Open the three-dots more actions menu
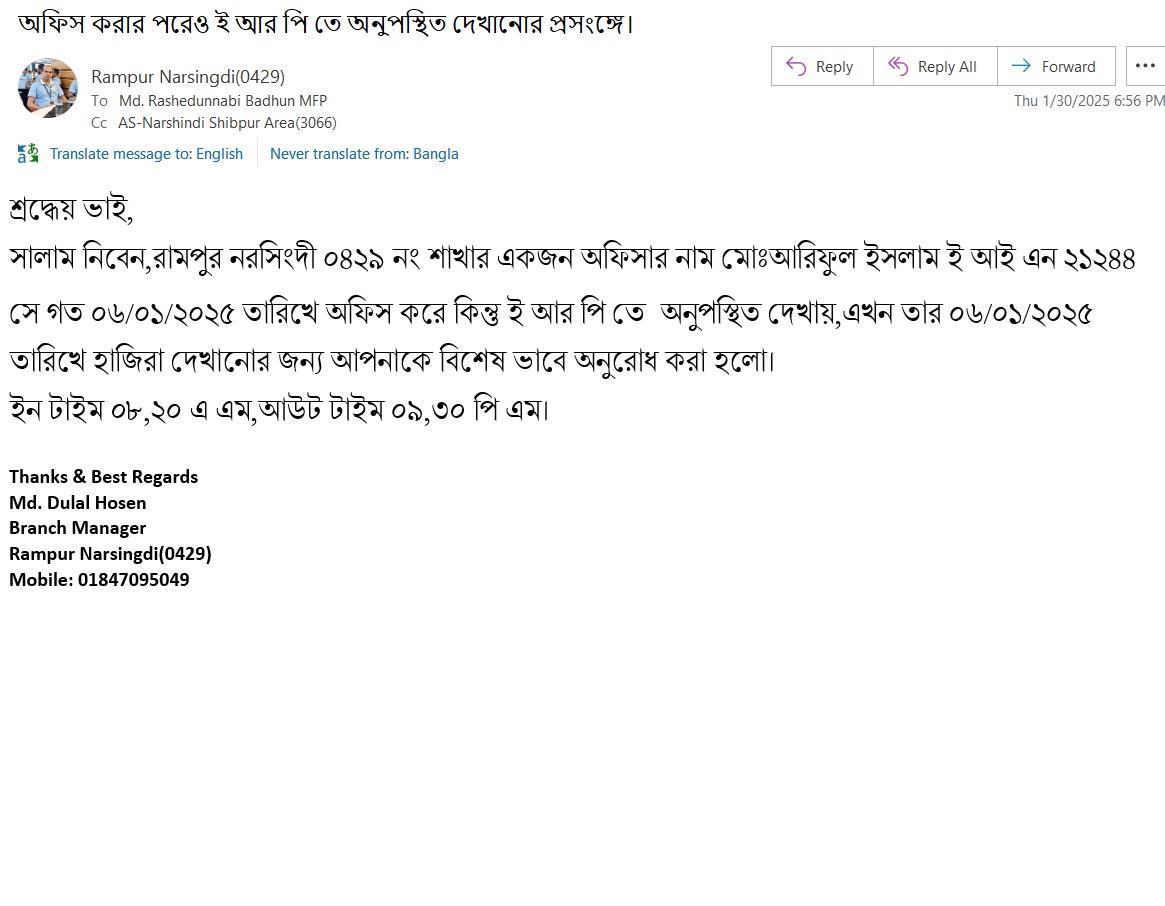The width and height of the screenshot is (1165, 906). pos(1145,66)
